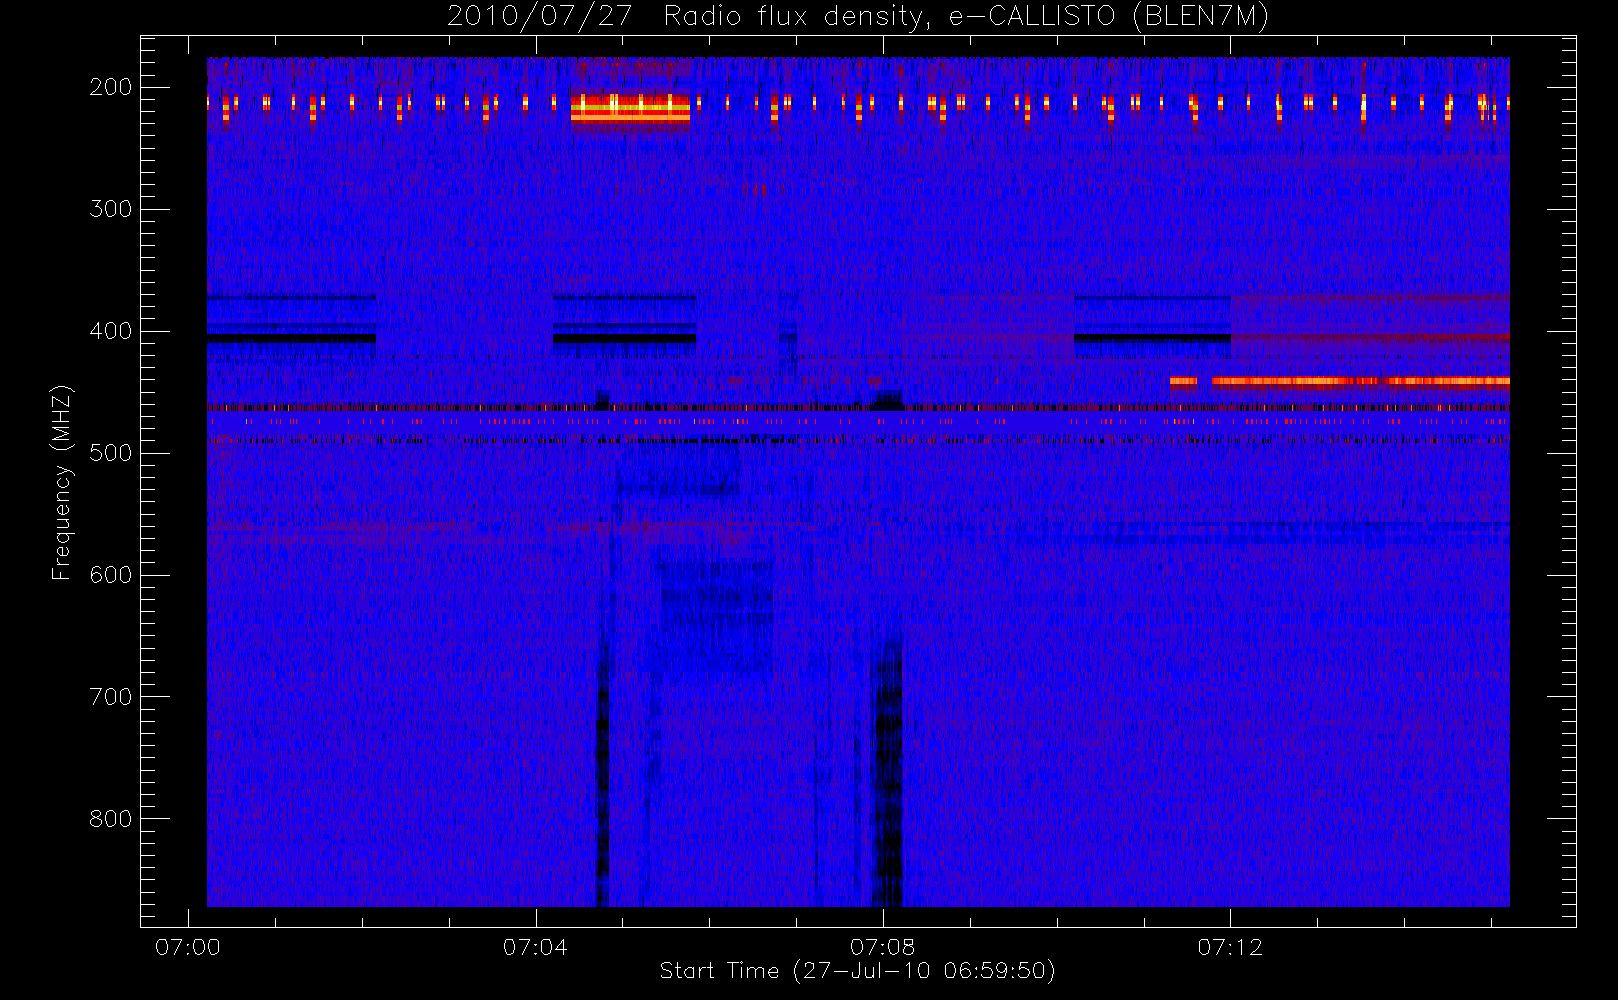This screenshot has height=1000, width=1618.
Task: Click the 300 frequency tick label
Action: tap(110, 209)
